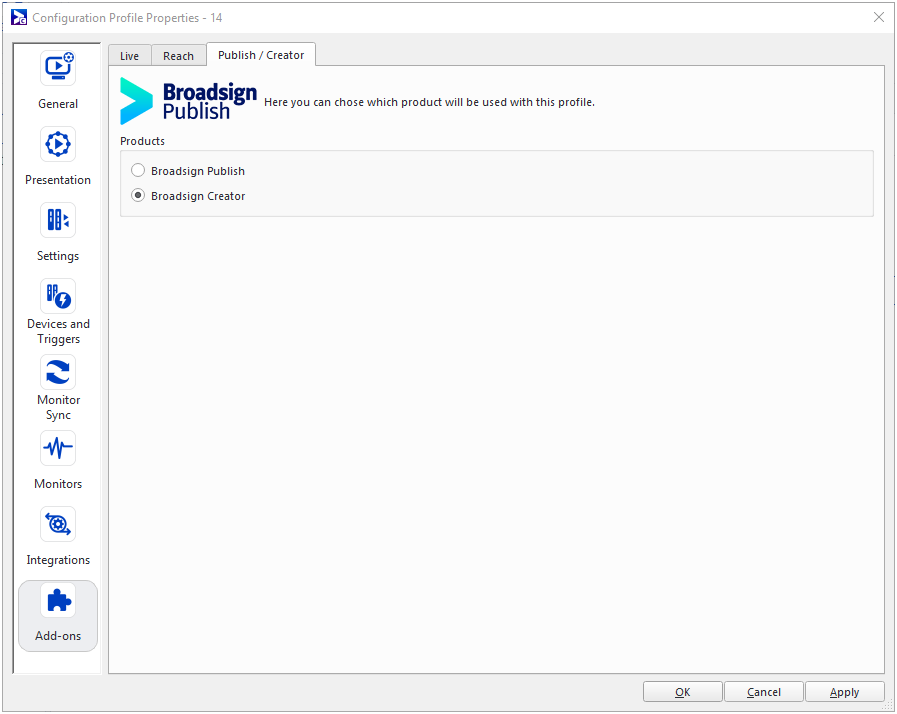Open the Integrations section icon
The height and width of the screenshot is (714, 897).
58,524
